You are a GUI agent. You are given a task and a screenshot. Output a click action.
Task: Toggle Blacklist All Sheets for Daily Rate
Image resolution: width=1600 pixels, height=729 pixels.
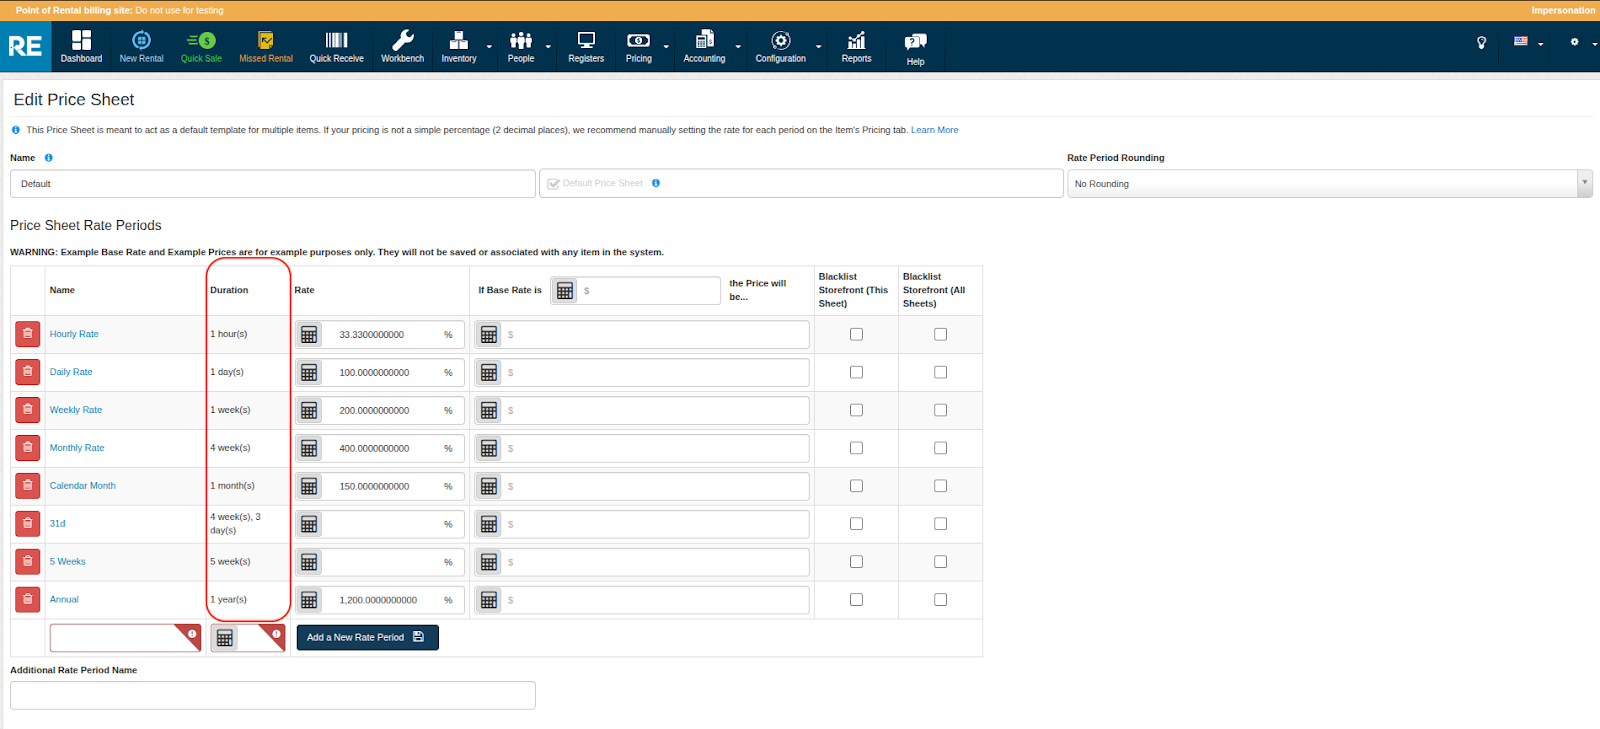coord(940,372)
